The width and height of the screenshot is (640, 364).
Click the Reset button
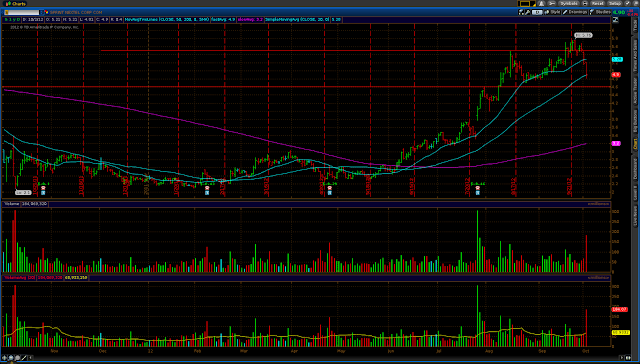[598, 3]
